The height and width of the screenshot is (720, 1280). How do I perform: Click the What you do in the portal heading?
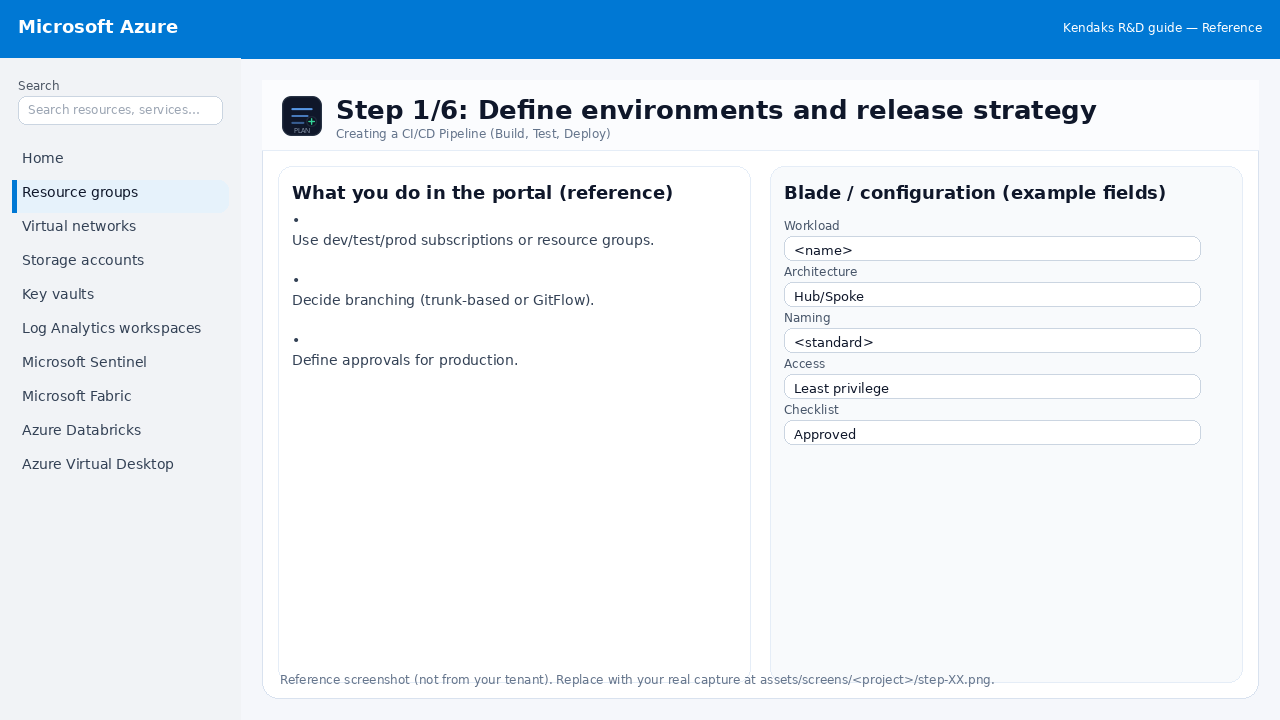click(482, 193)
